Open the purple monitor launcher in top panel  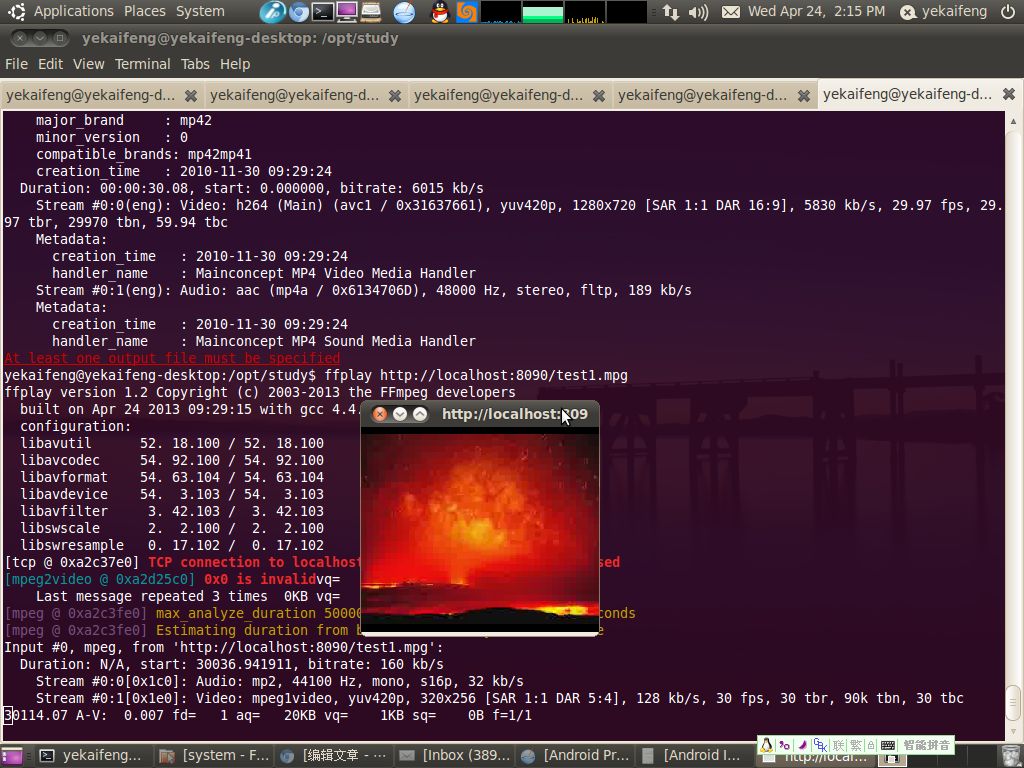(347, 12)
